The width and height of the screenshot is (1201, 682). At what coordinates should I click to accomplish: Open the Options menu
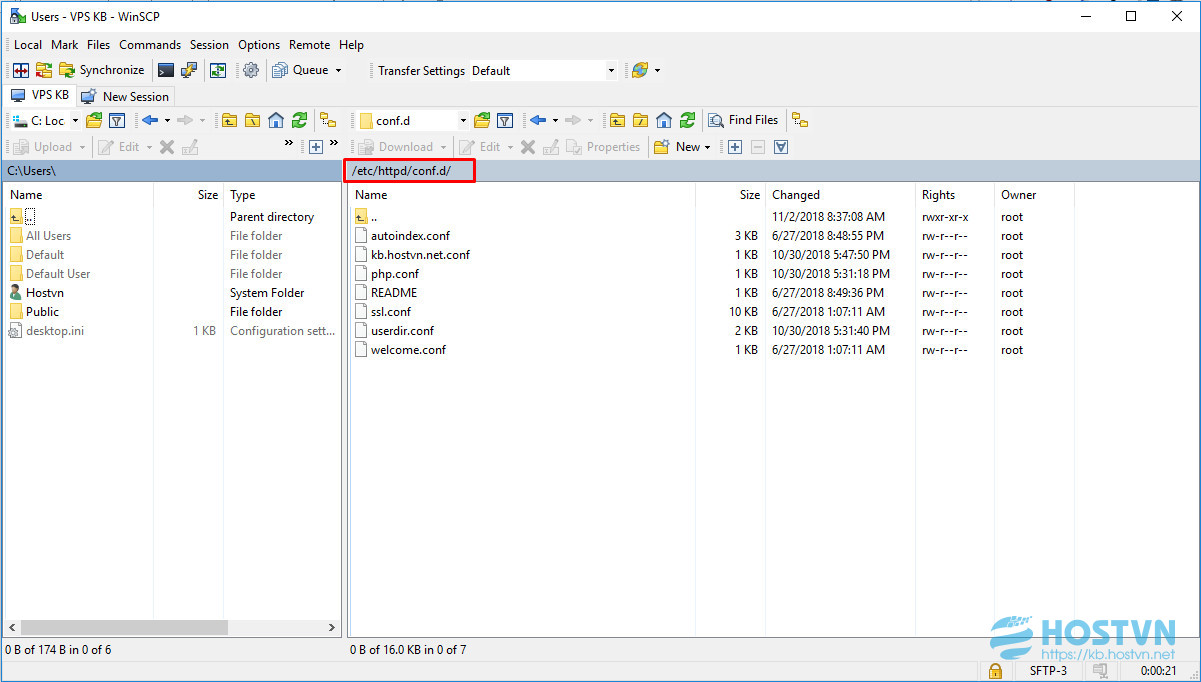259,45
